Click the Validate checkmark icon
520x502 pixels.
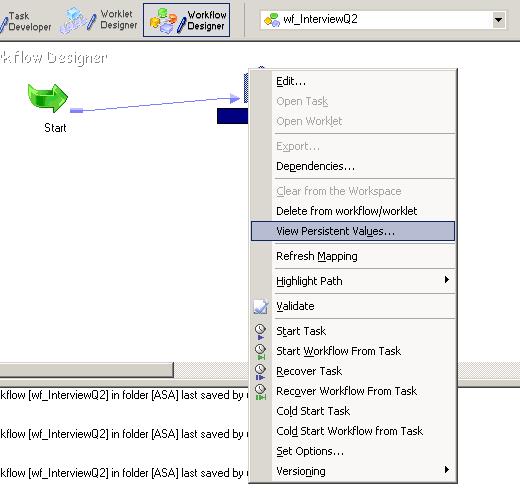(260, 306)
